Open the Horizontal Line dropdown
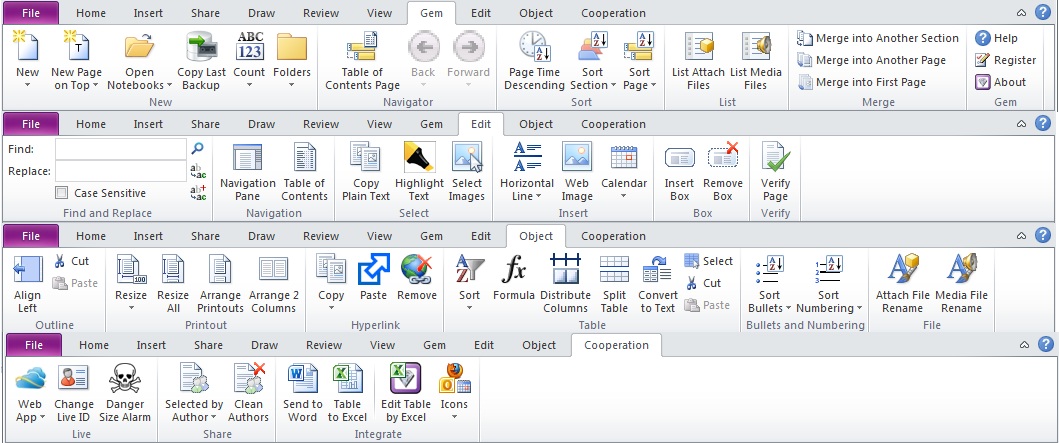The height and width of the screenshot is (443, 1059). coord(538,196)
